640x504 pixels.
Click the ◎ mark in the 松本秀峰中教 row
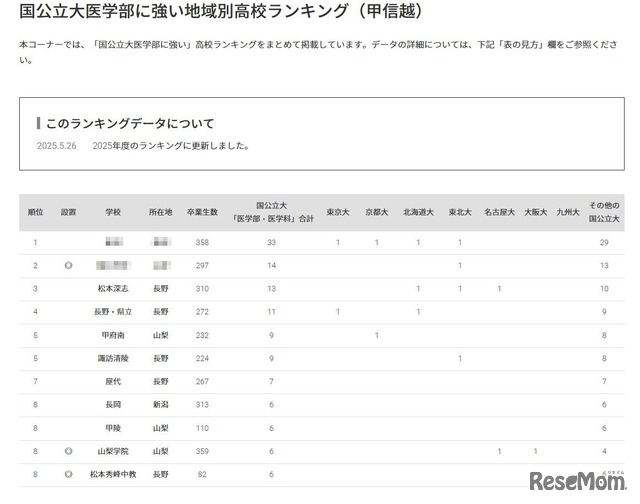[69, 474]
